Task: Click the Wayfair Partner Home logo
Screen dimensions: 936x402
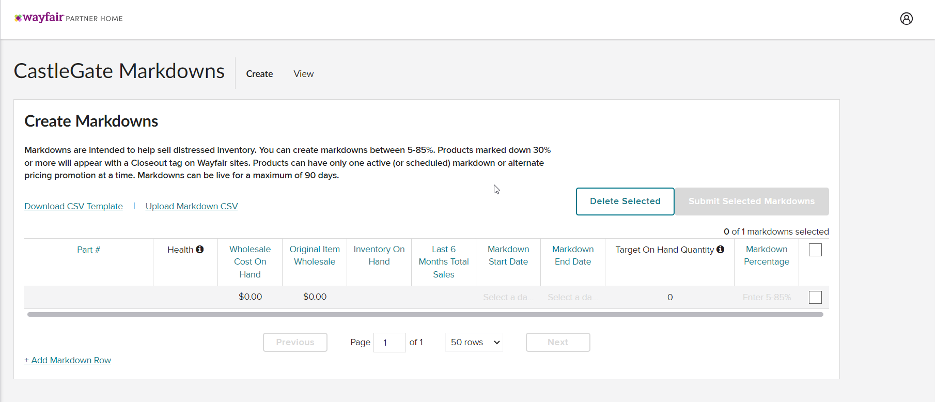Action: pyautogui.click(x=68, y=18)
